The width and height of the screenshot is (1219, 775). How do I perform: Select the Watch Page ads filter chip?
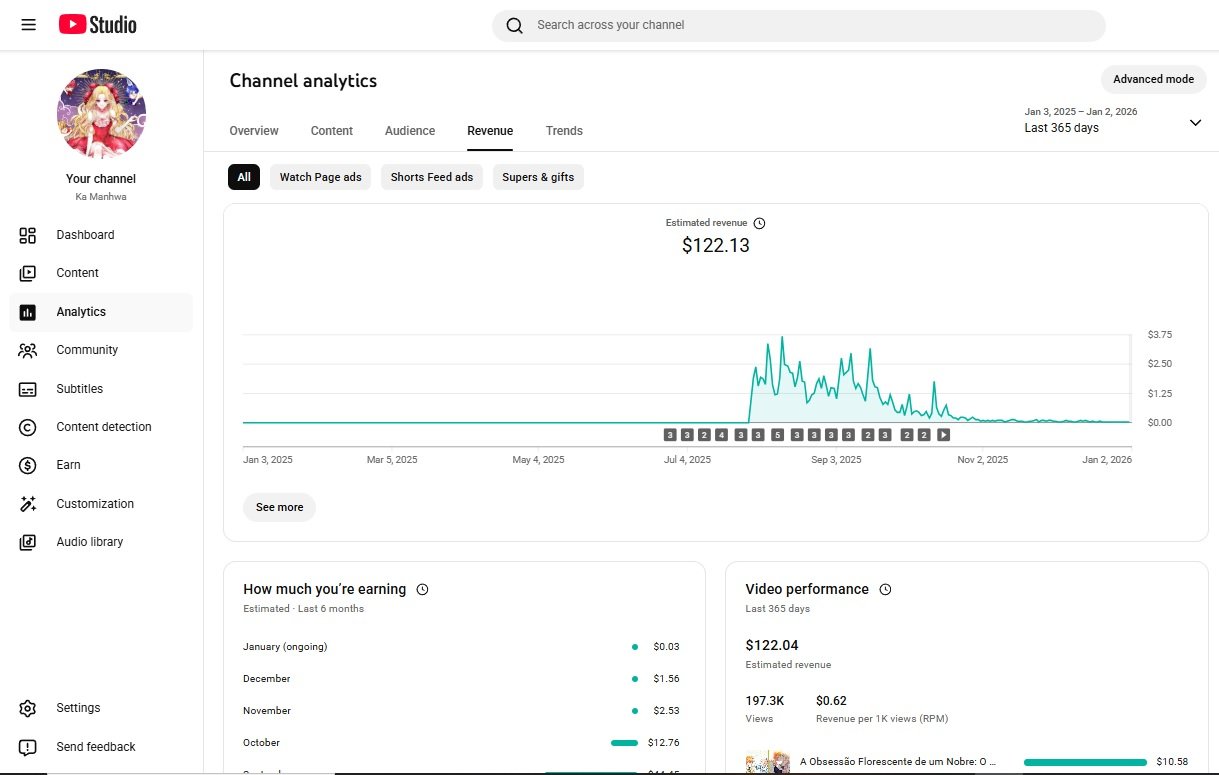[x=320, y=177]
